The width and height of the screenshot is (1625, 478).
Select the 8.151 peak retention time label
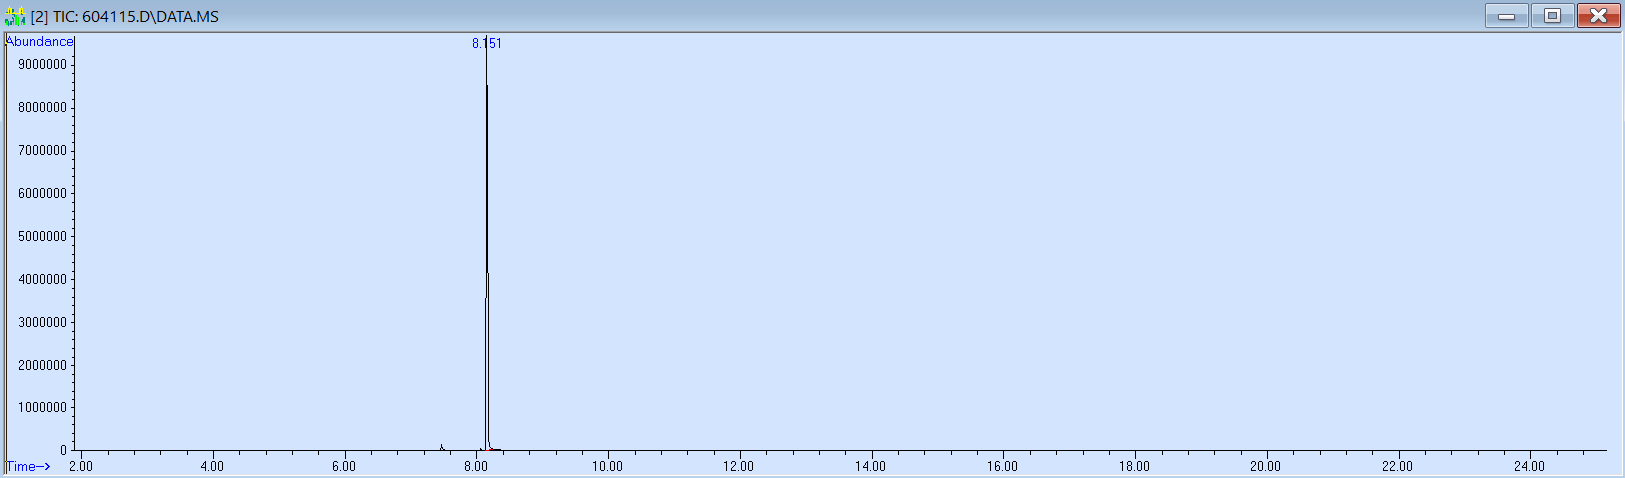[487, 43]
